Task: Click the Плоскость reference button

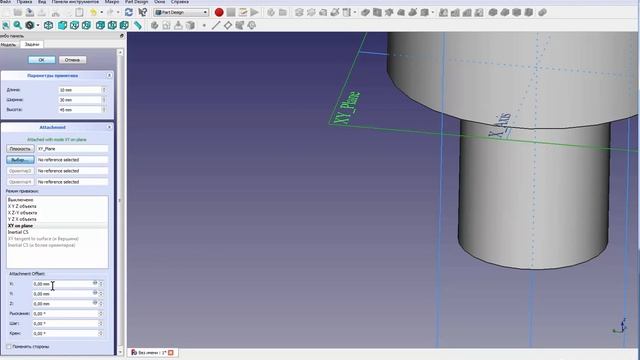Action: (20, 149)
